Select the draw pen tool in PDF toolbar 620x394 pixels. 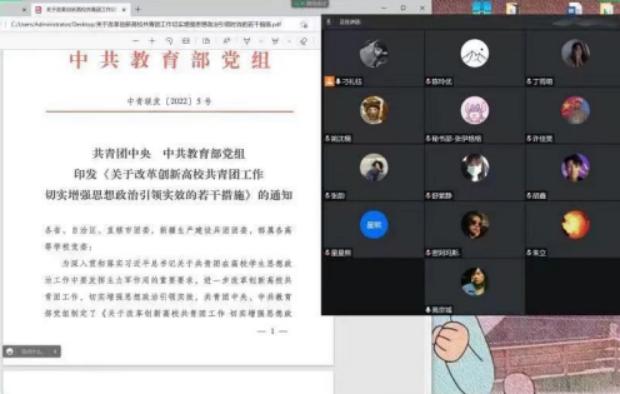pyautogui.click(x=247, y=41)
